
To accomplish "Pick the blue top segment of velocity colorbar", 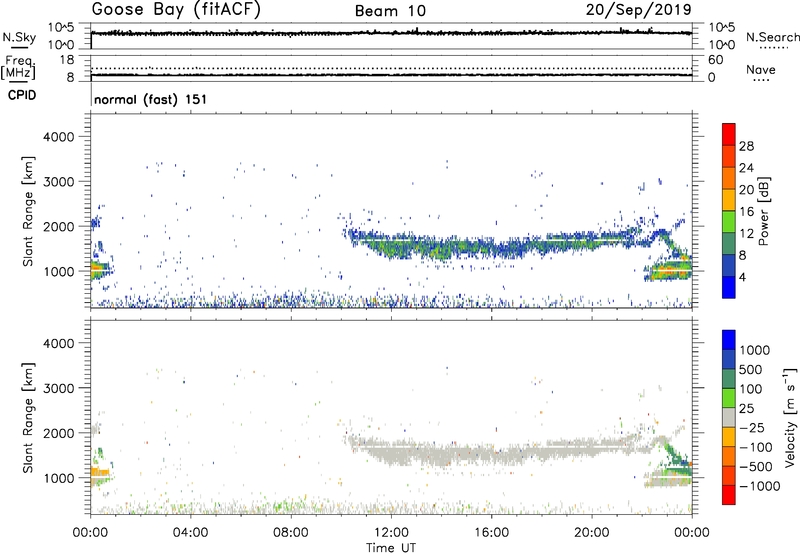I will (x=729, y=340).
